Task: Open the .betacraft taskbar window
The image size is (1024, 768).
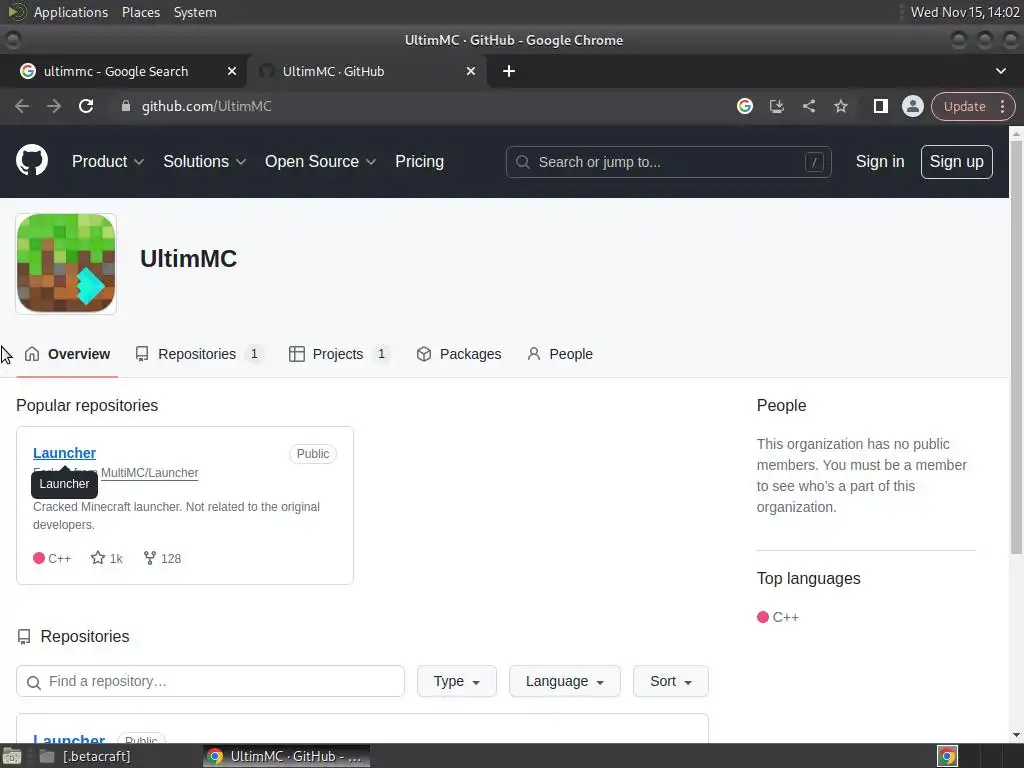Action: (x=97, y=756)
